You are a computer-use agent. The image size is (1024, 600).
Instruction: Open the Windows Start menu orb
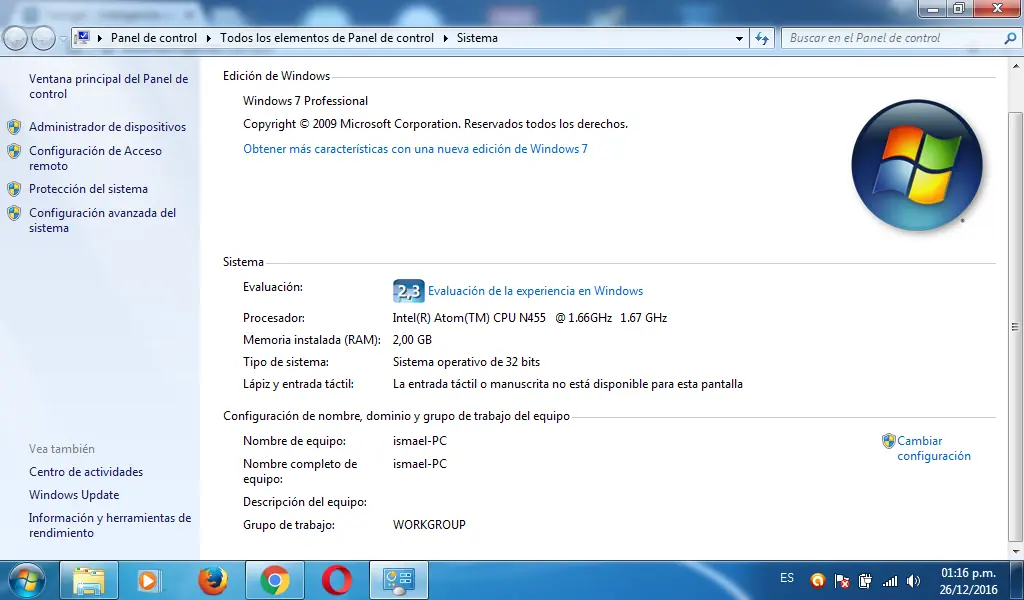pos(26,580)
